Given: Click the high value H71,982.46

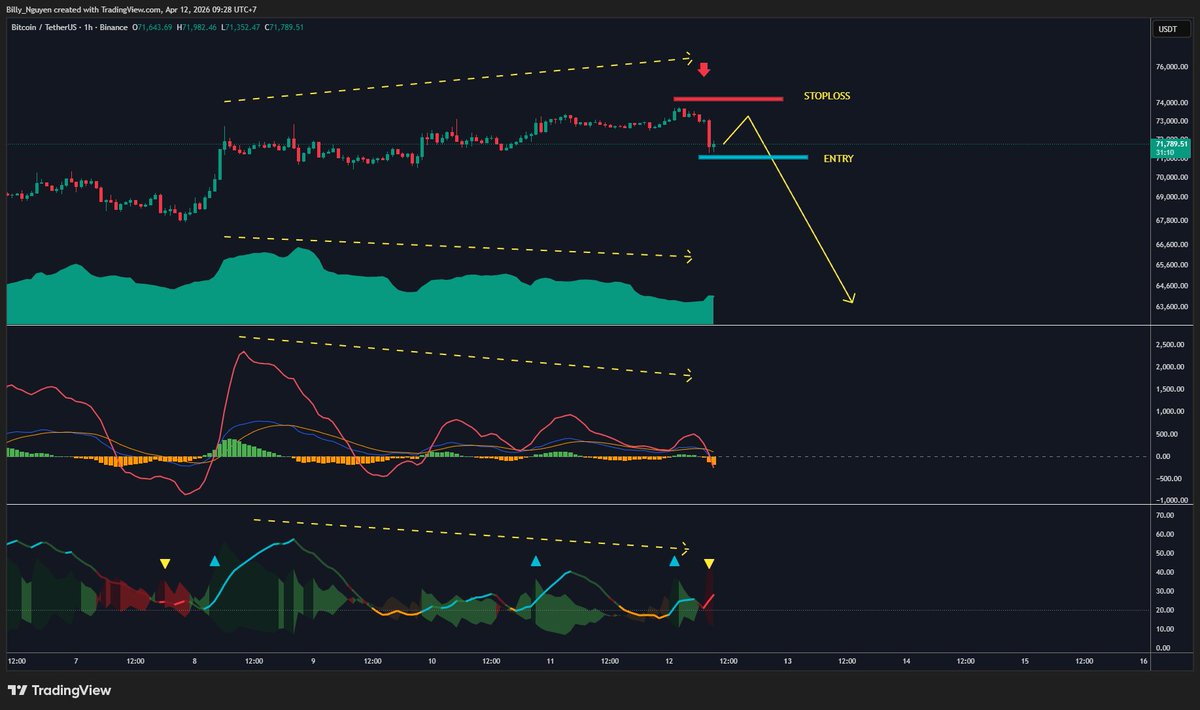Looking at the screenshot, I should (197, 28).
